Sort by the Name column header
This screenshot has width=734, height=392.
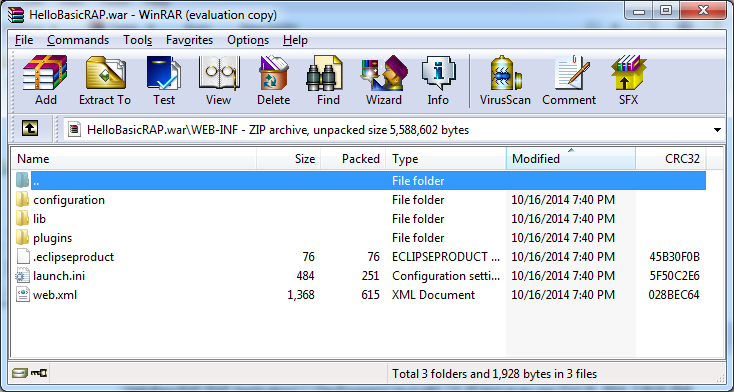click(134, 159)
